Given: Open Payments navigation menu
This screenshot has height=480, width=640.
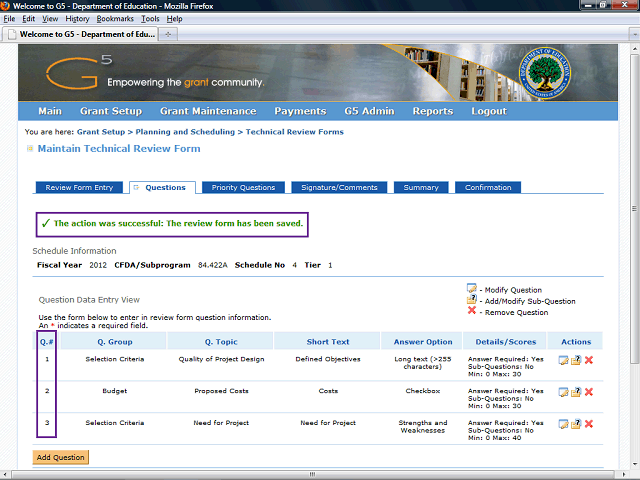Looking at the screenshot, I should point(300,111).
